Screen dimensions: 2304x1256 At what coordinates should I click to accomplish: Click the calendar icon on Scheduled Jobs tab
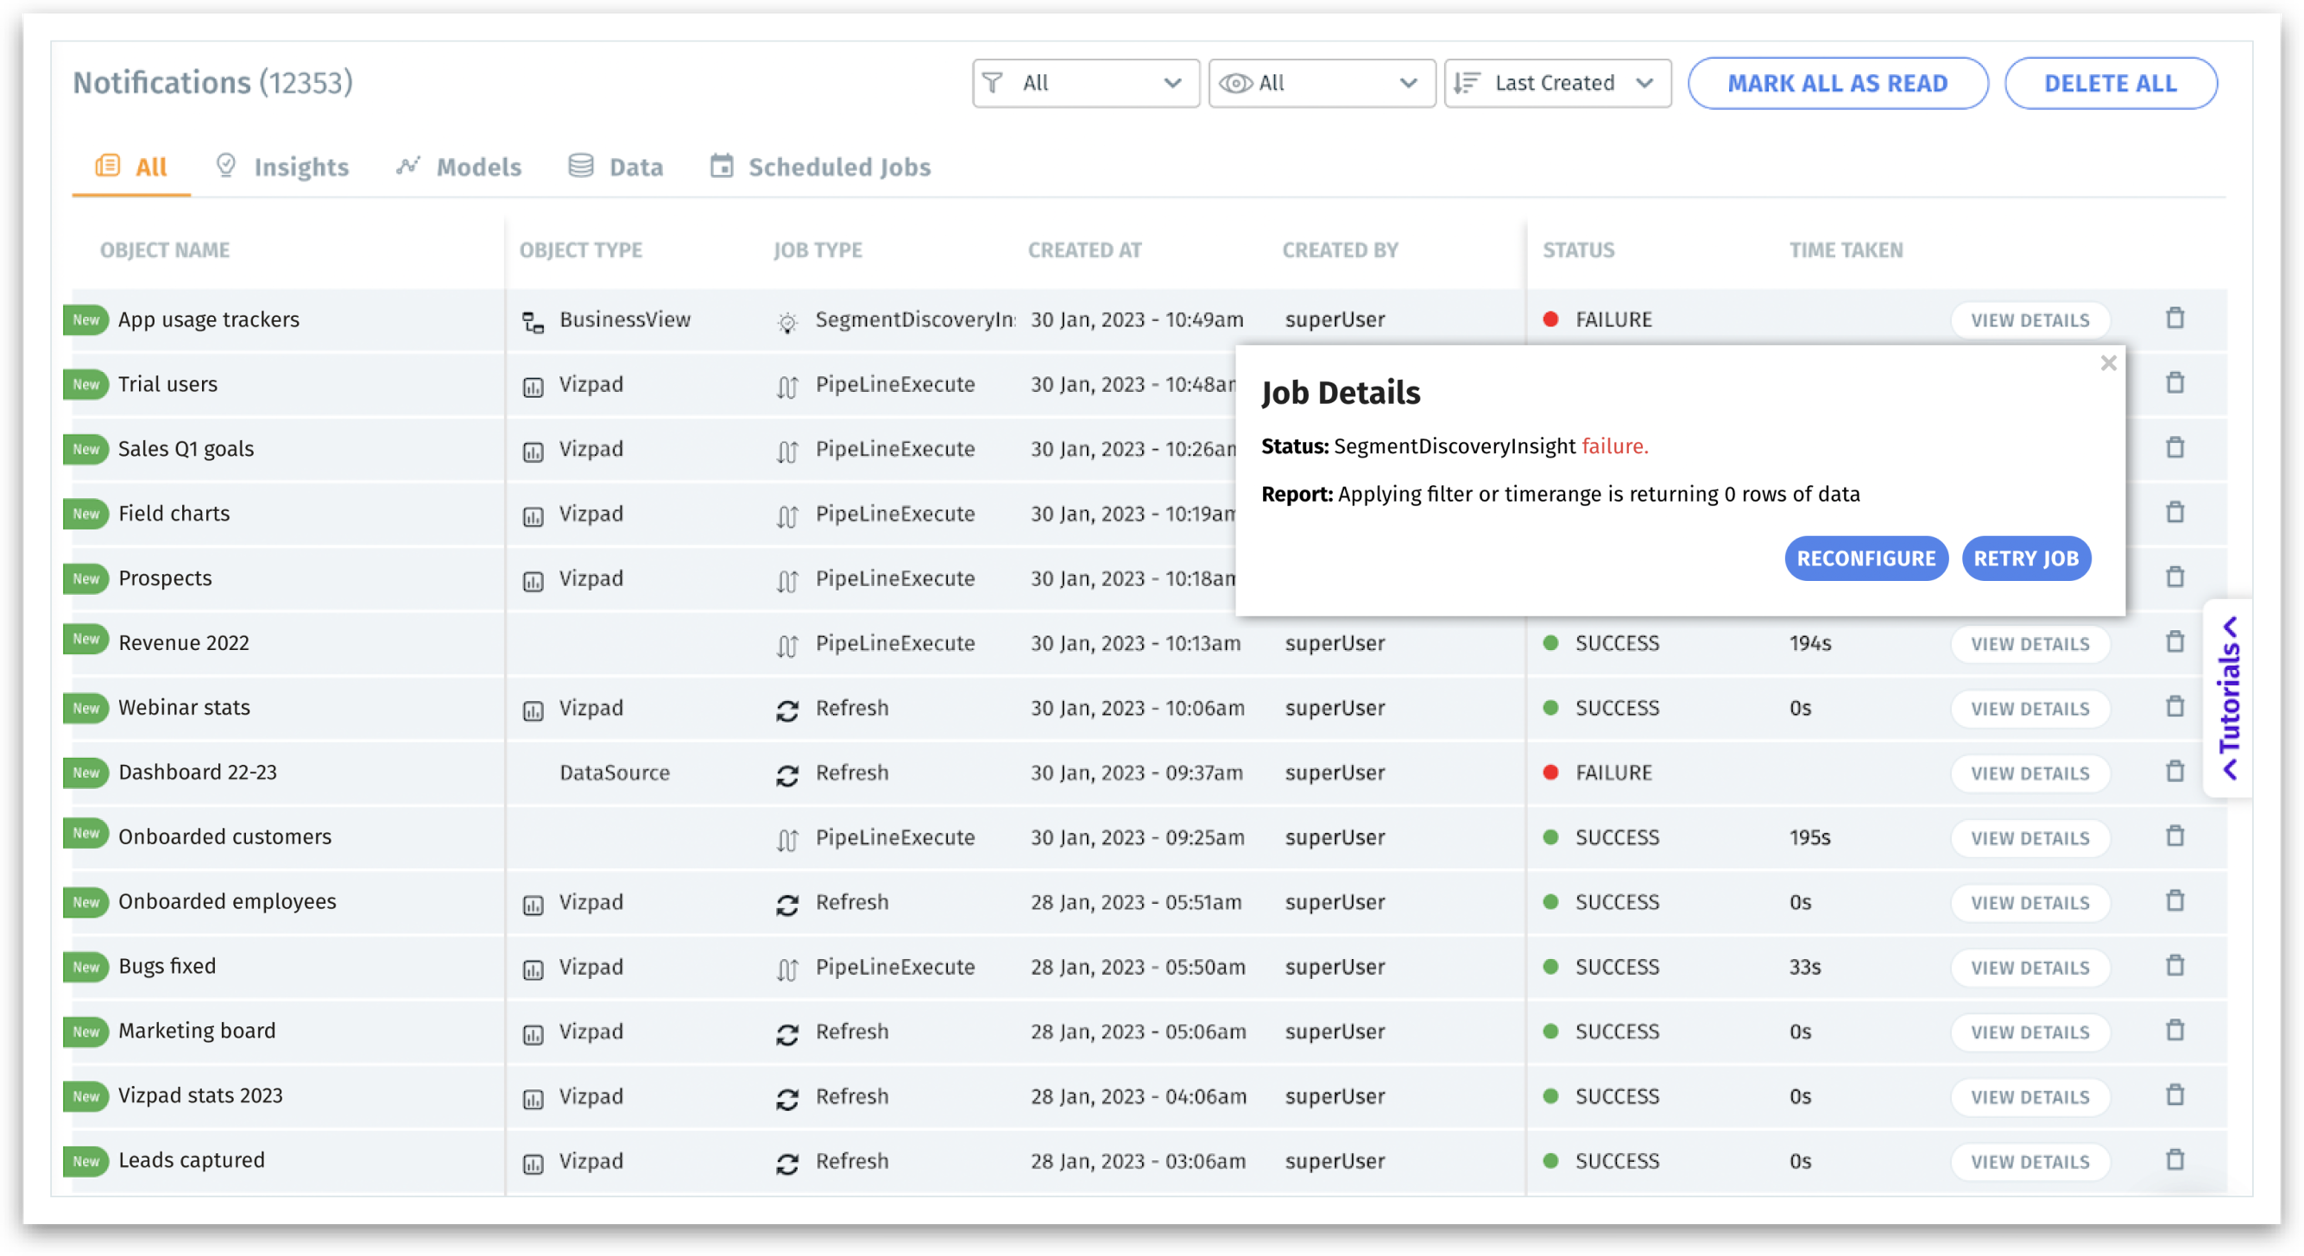pyautogui.click(x=722, y=165)
